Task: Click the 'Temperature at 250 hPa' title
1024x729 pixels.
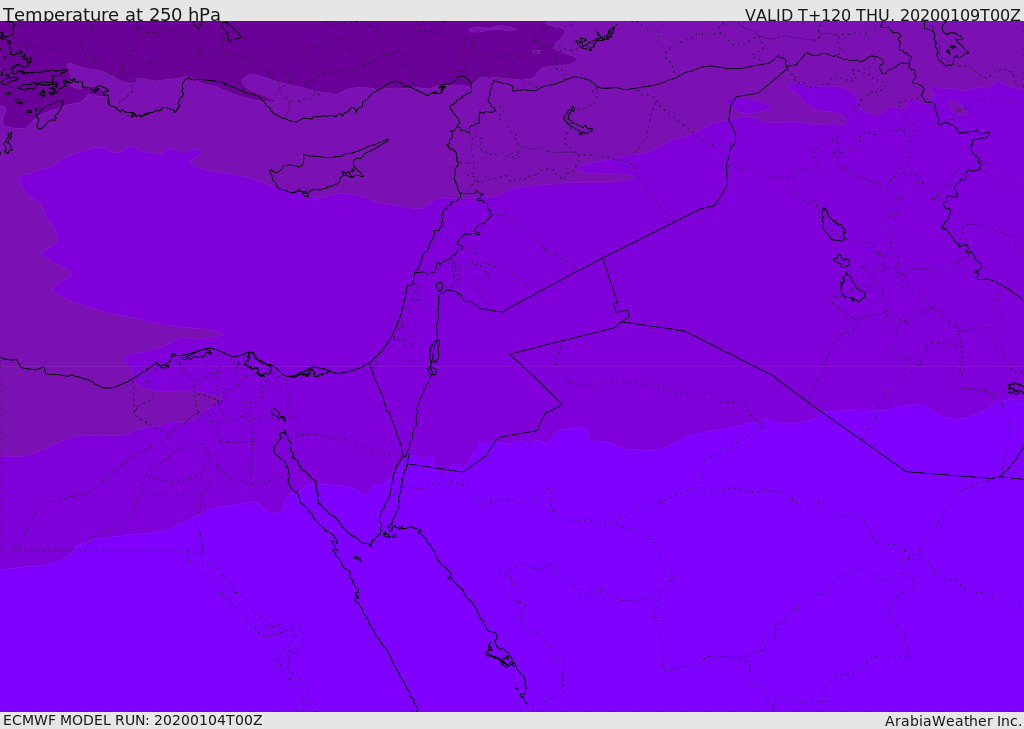Action: pos(112,14)
